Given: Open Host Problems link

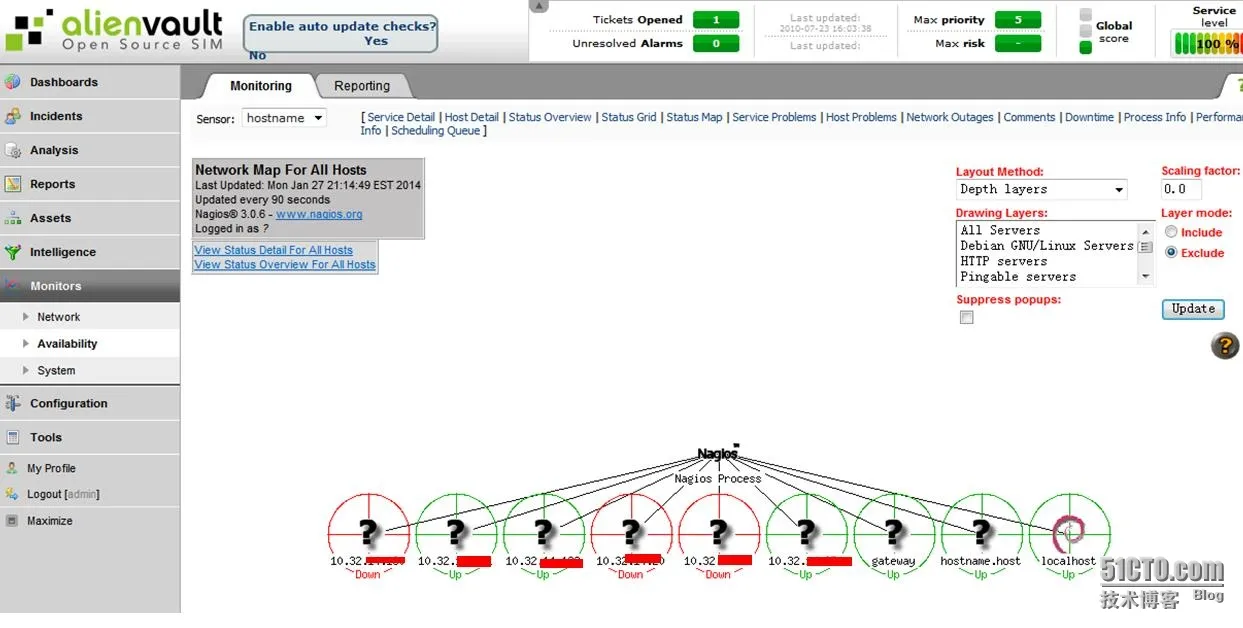Looking at the screenshot, I should [x=861, y=117].
